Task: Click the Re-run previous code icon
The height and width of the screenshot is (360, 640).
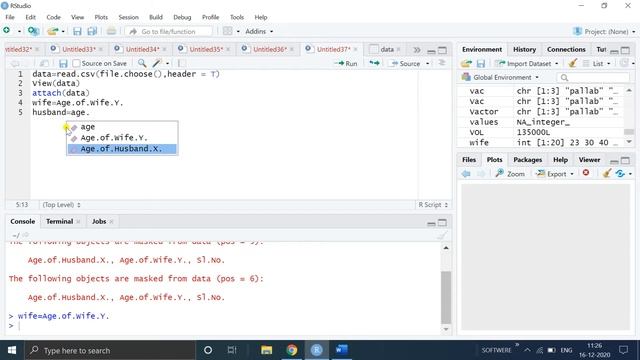Action: (374, 63)
